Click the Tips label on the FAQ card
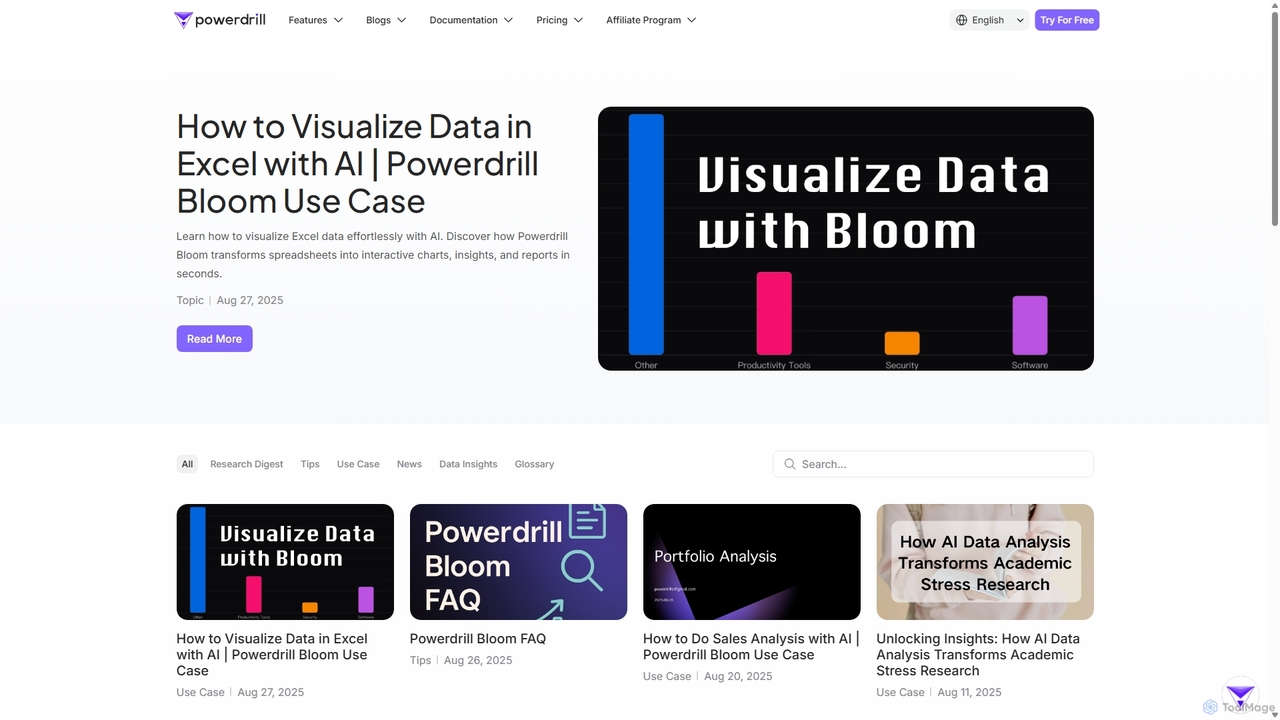1280x720 pixels. [x=421, y=660]
